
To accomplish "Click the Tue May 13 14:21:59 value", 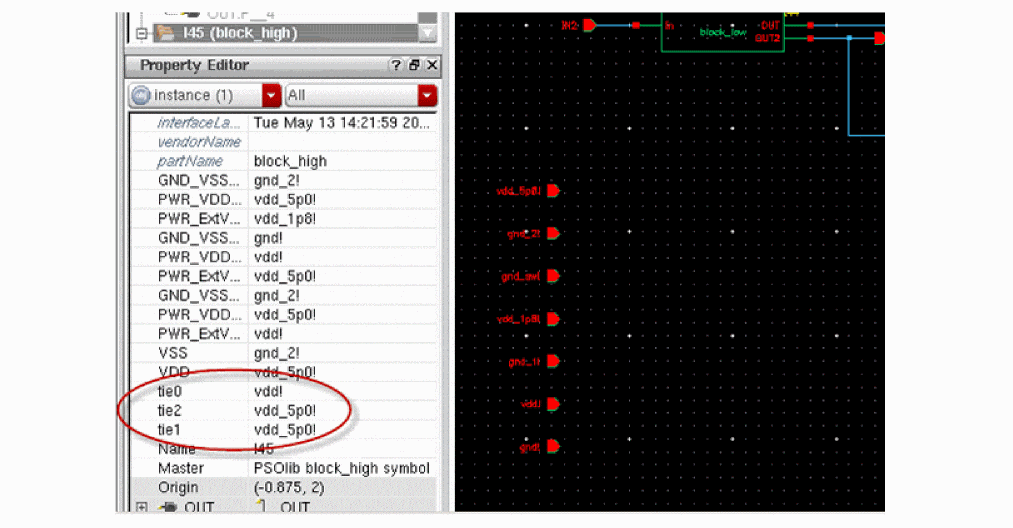I will tap(341, 123).
